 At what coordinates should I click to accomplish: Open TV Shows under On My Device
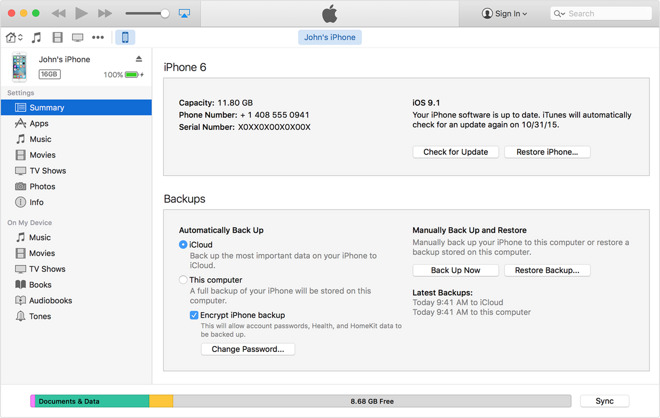pyautogui.click(x=76, y=269)
